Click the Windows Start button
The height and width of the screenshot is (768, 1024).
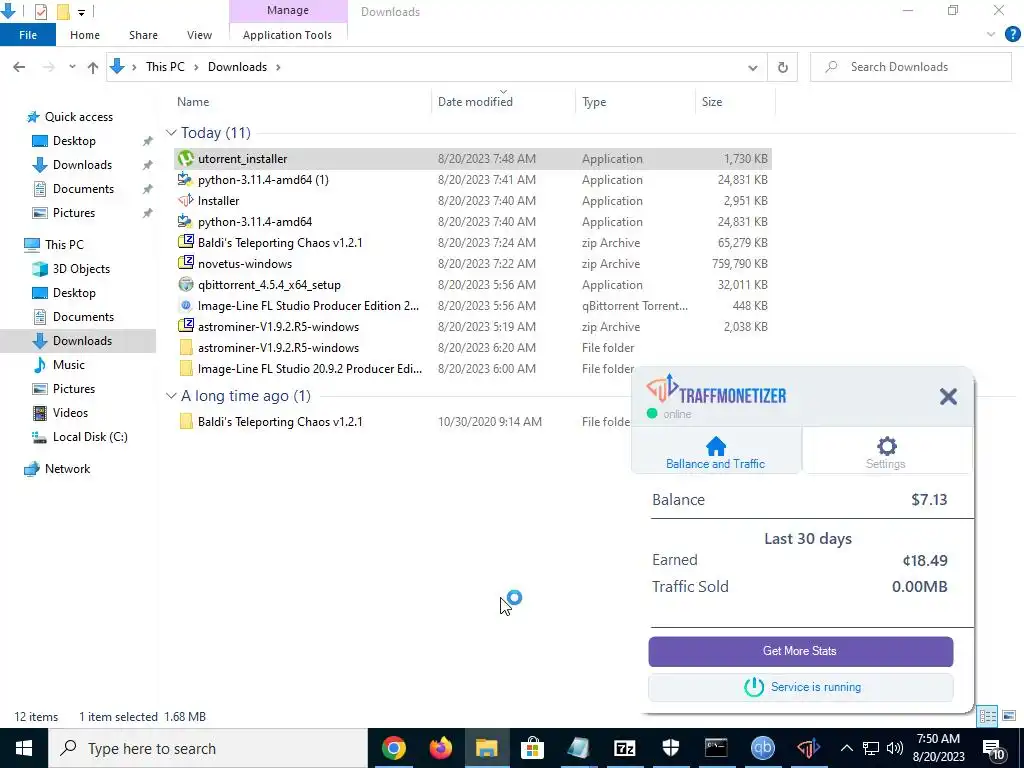[24, 748]
